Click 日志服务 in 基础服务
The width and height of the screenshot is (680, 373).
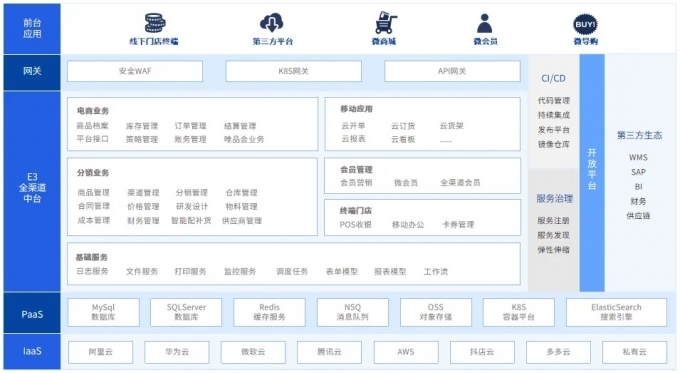tap(92, 272)
